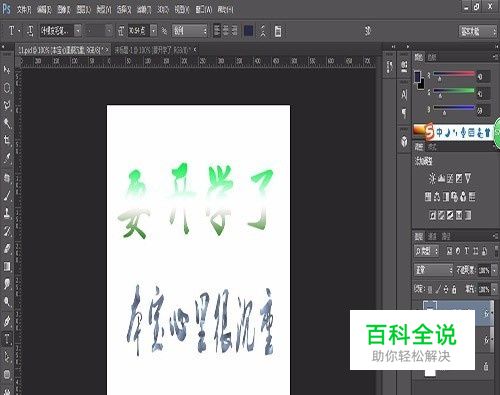The width and height of the screenshot is (500, 395).
Task: Select the Eyedropper tool
Action: [x=7, y=159]
